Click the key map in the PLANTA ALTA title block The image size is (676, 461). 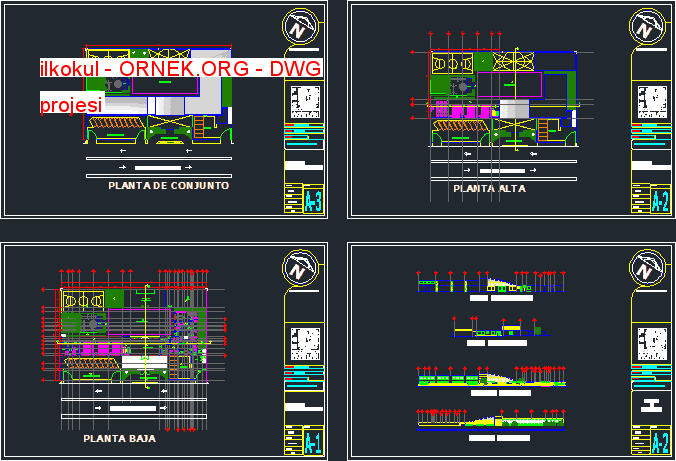pos(652,102)
